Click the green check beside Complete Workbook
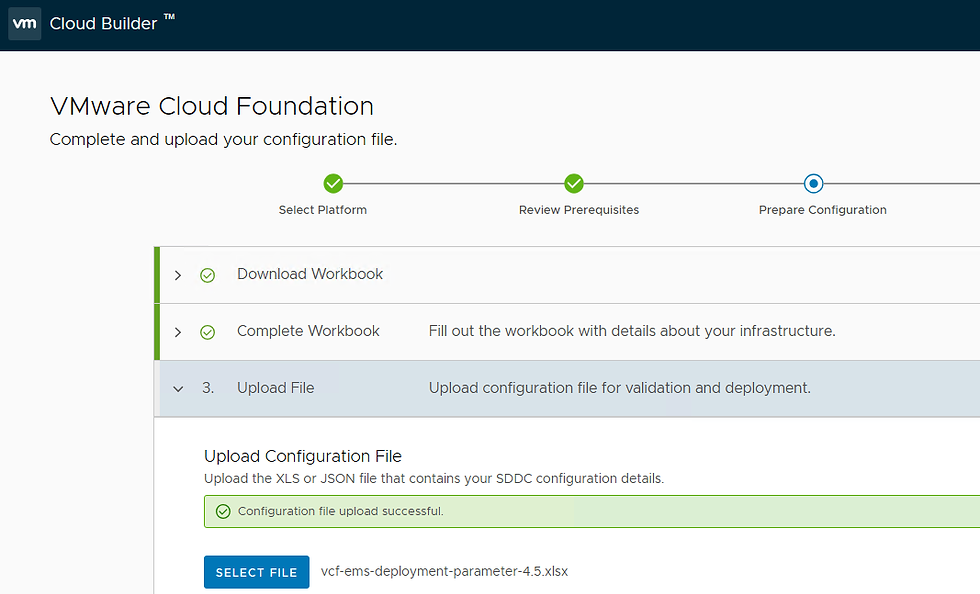This screenshot has height=594, width=980. [208, 332]
